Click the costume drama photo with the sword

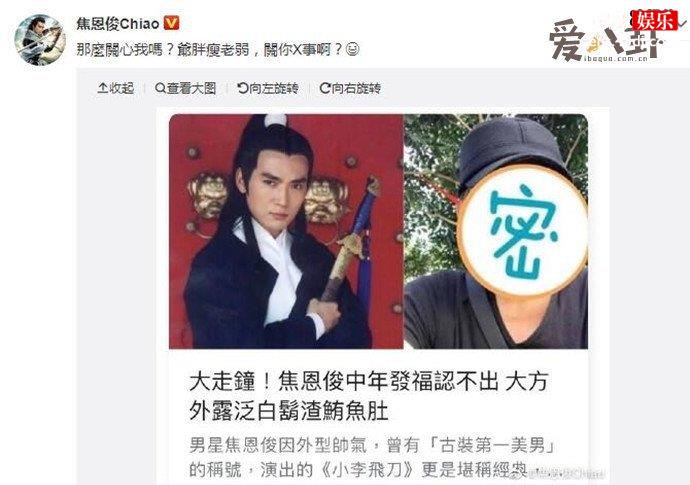pyautogui.click(x=286, y=231)
